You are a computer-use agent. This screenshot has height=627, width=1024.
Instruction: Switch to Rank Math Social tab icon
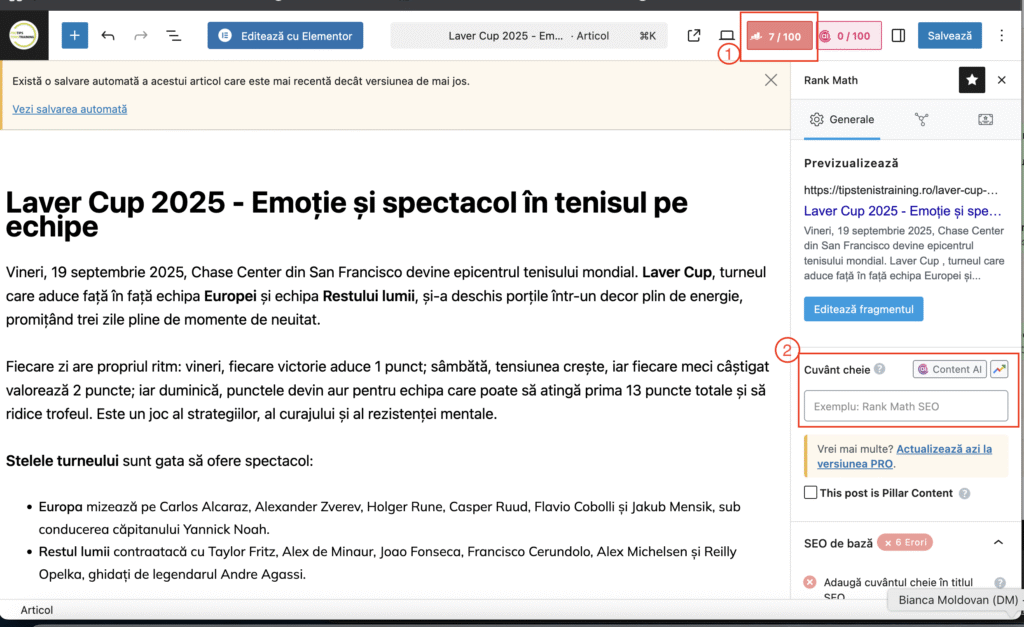coord(985,120)
